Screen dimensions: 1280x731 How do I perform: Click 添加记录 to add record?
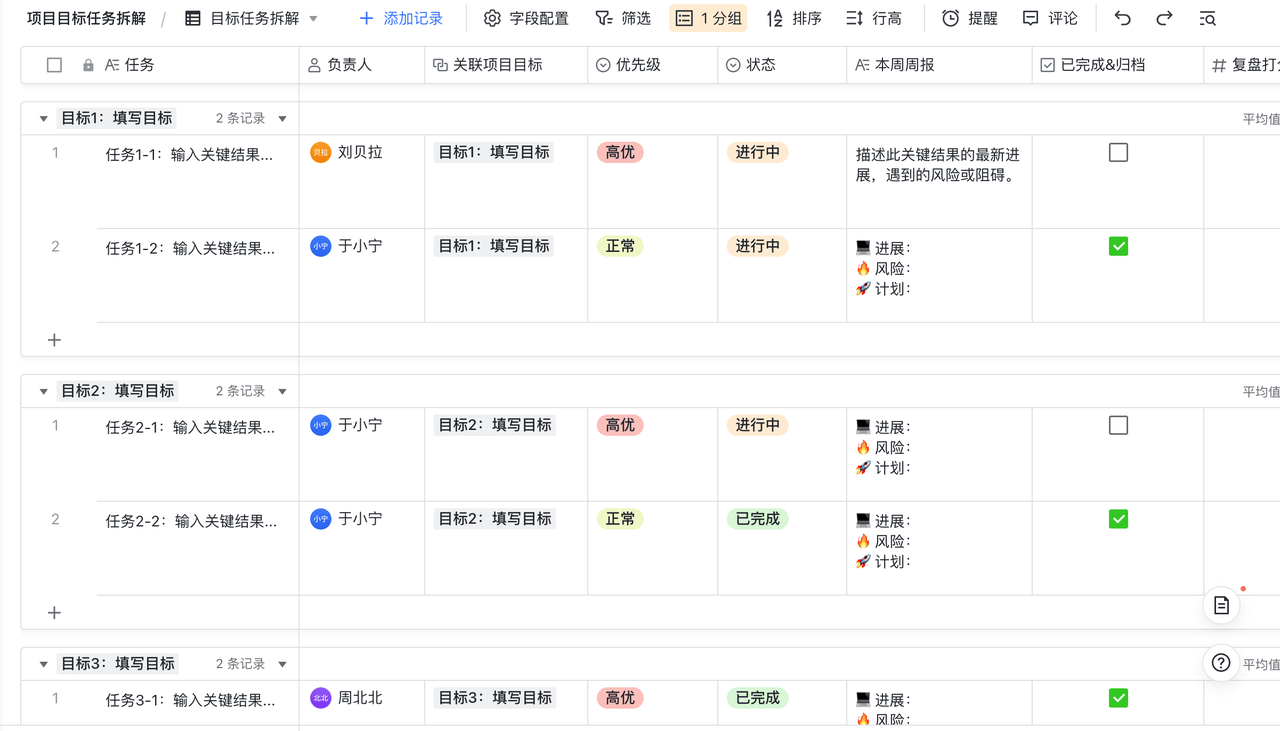point(400,18)
